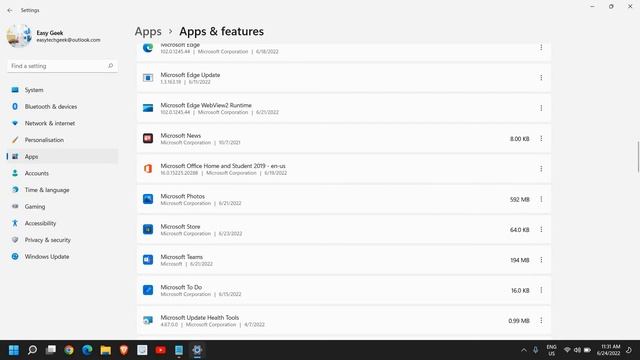Viewport: 640px width, 360px height.
Task: Click the microphone icon in system tray
Action: [x=536, y=350]
